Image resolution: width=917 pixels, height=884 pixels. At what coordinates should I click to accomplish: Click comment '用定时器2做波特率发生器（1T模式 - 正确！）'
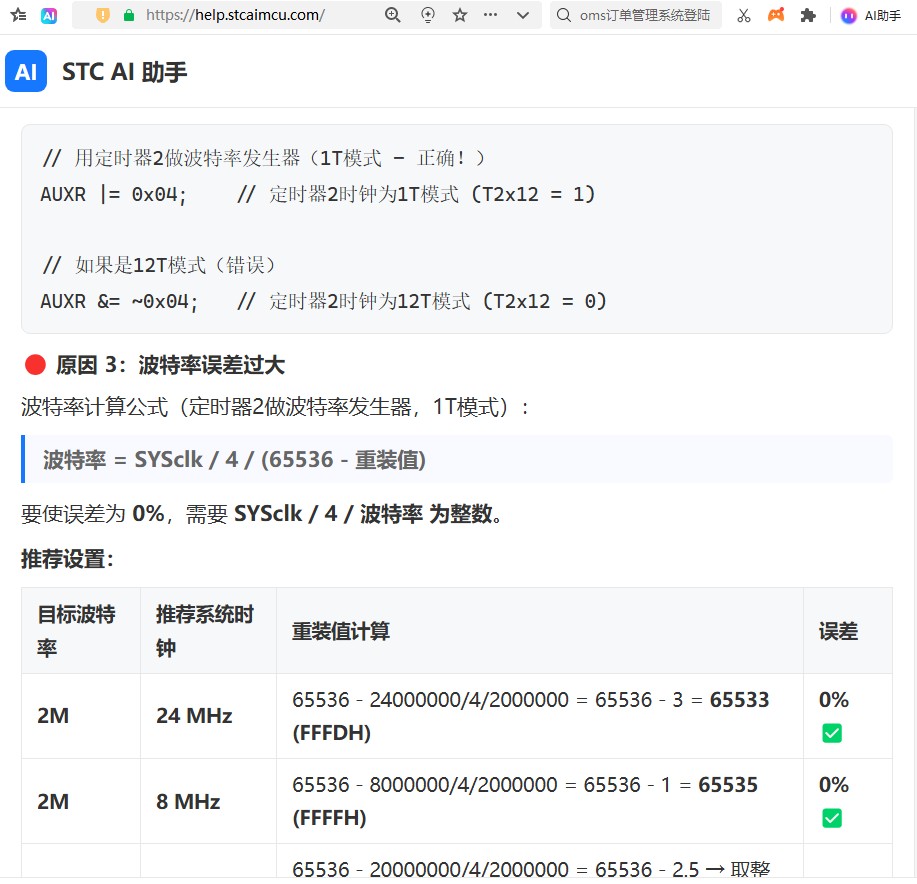(263, 158)
